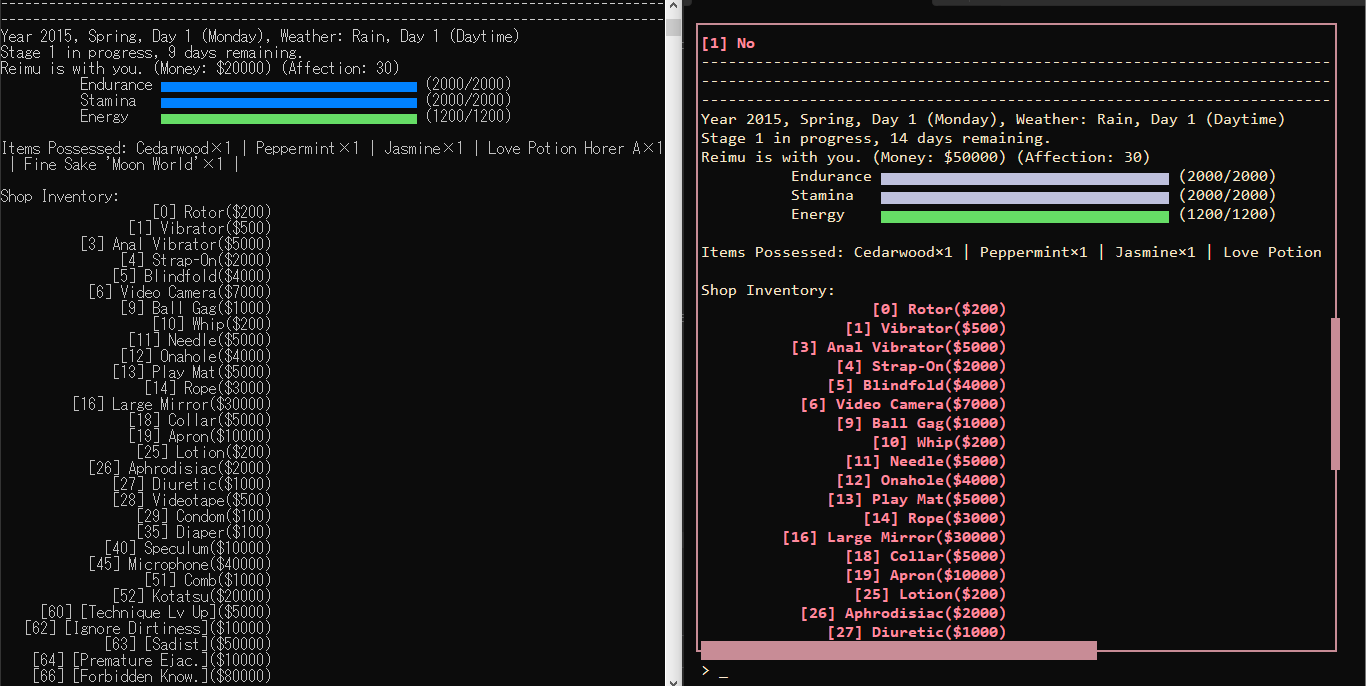
Task: Select [13] Play Mat($5000) in white-text shop list
Action: point(192,372)
